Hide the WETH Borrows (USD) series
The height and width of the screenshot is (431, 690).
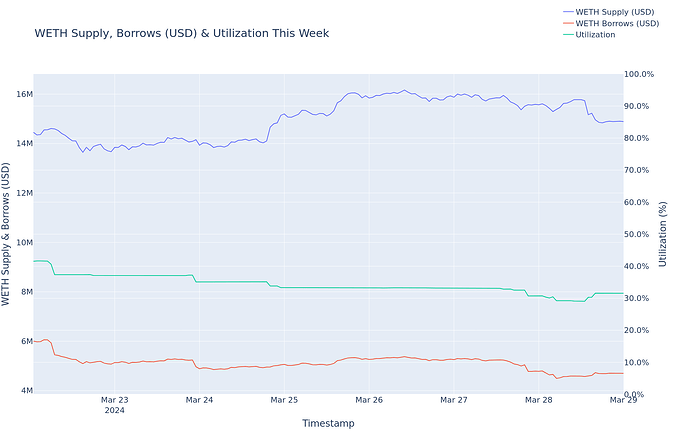[x=618, y=23]
